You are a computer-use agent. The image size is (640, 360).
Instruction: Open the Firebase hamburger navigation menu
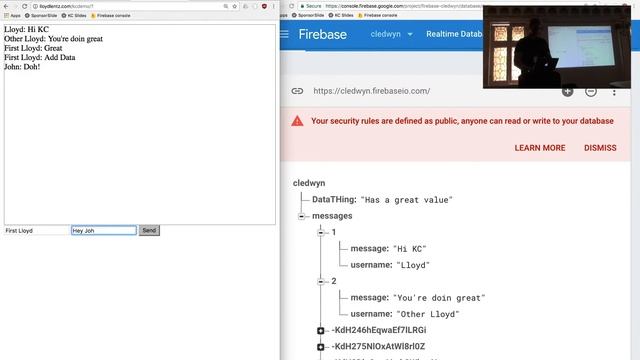pos(284,34)
